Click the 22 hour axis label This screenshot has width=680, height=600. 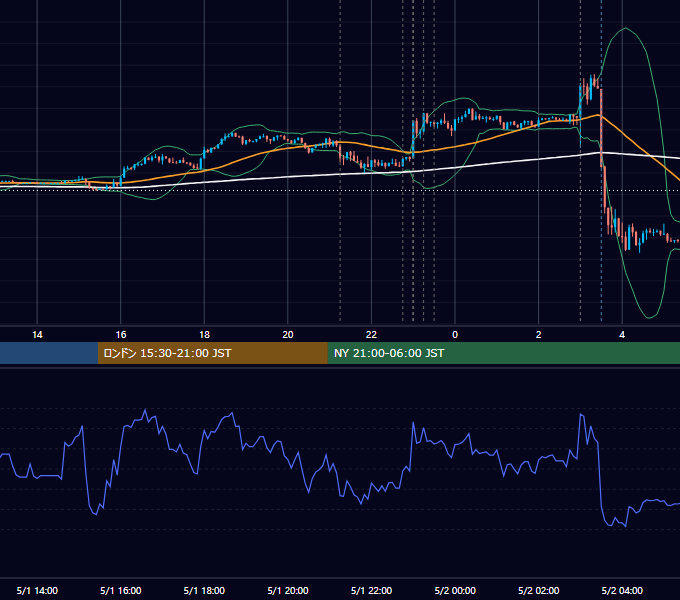point(371,335)
